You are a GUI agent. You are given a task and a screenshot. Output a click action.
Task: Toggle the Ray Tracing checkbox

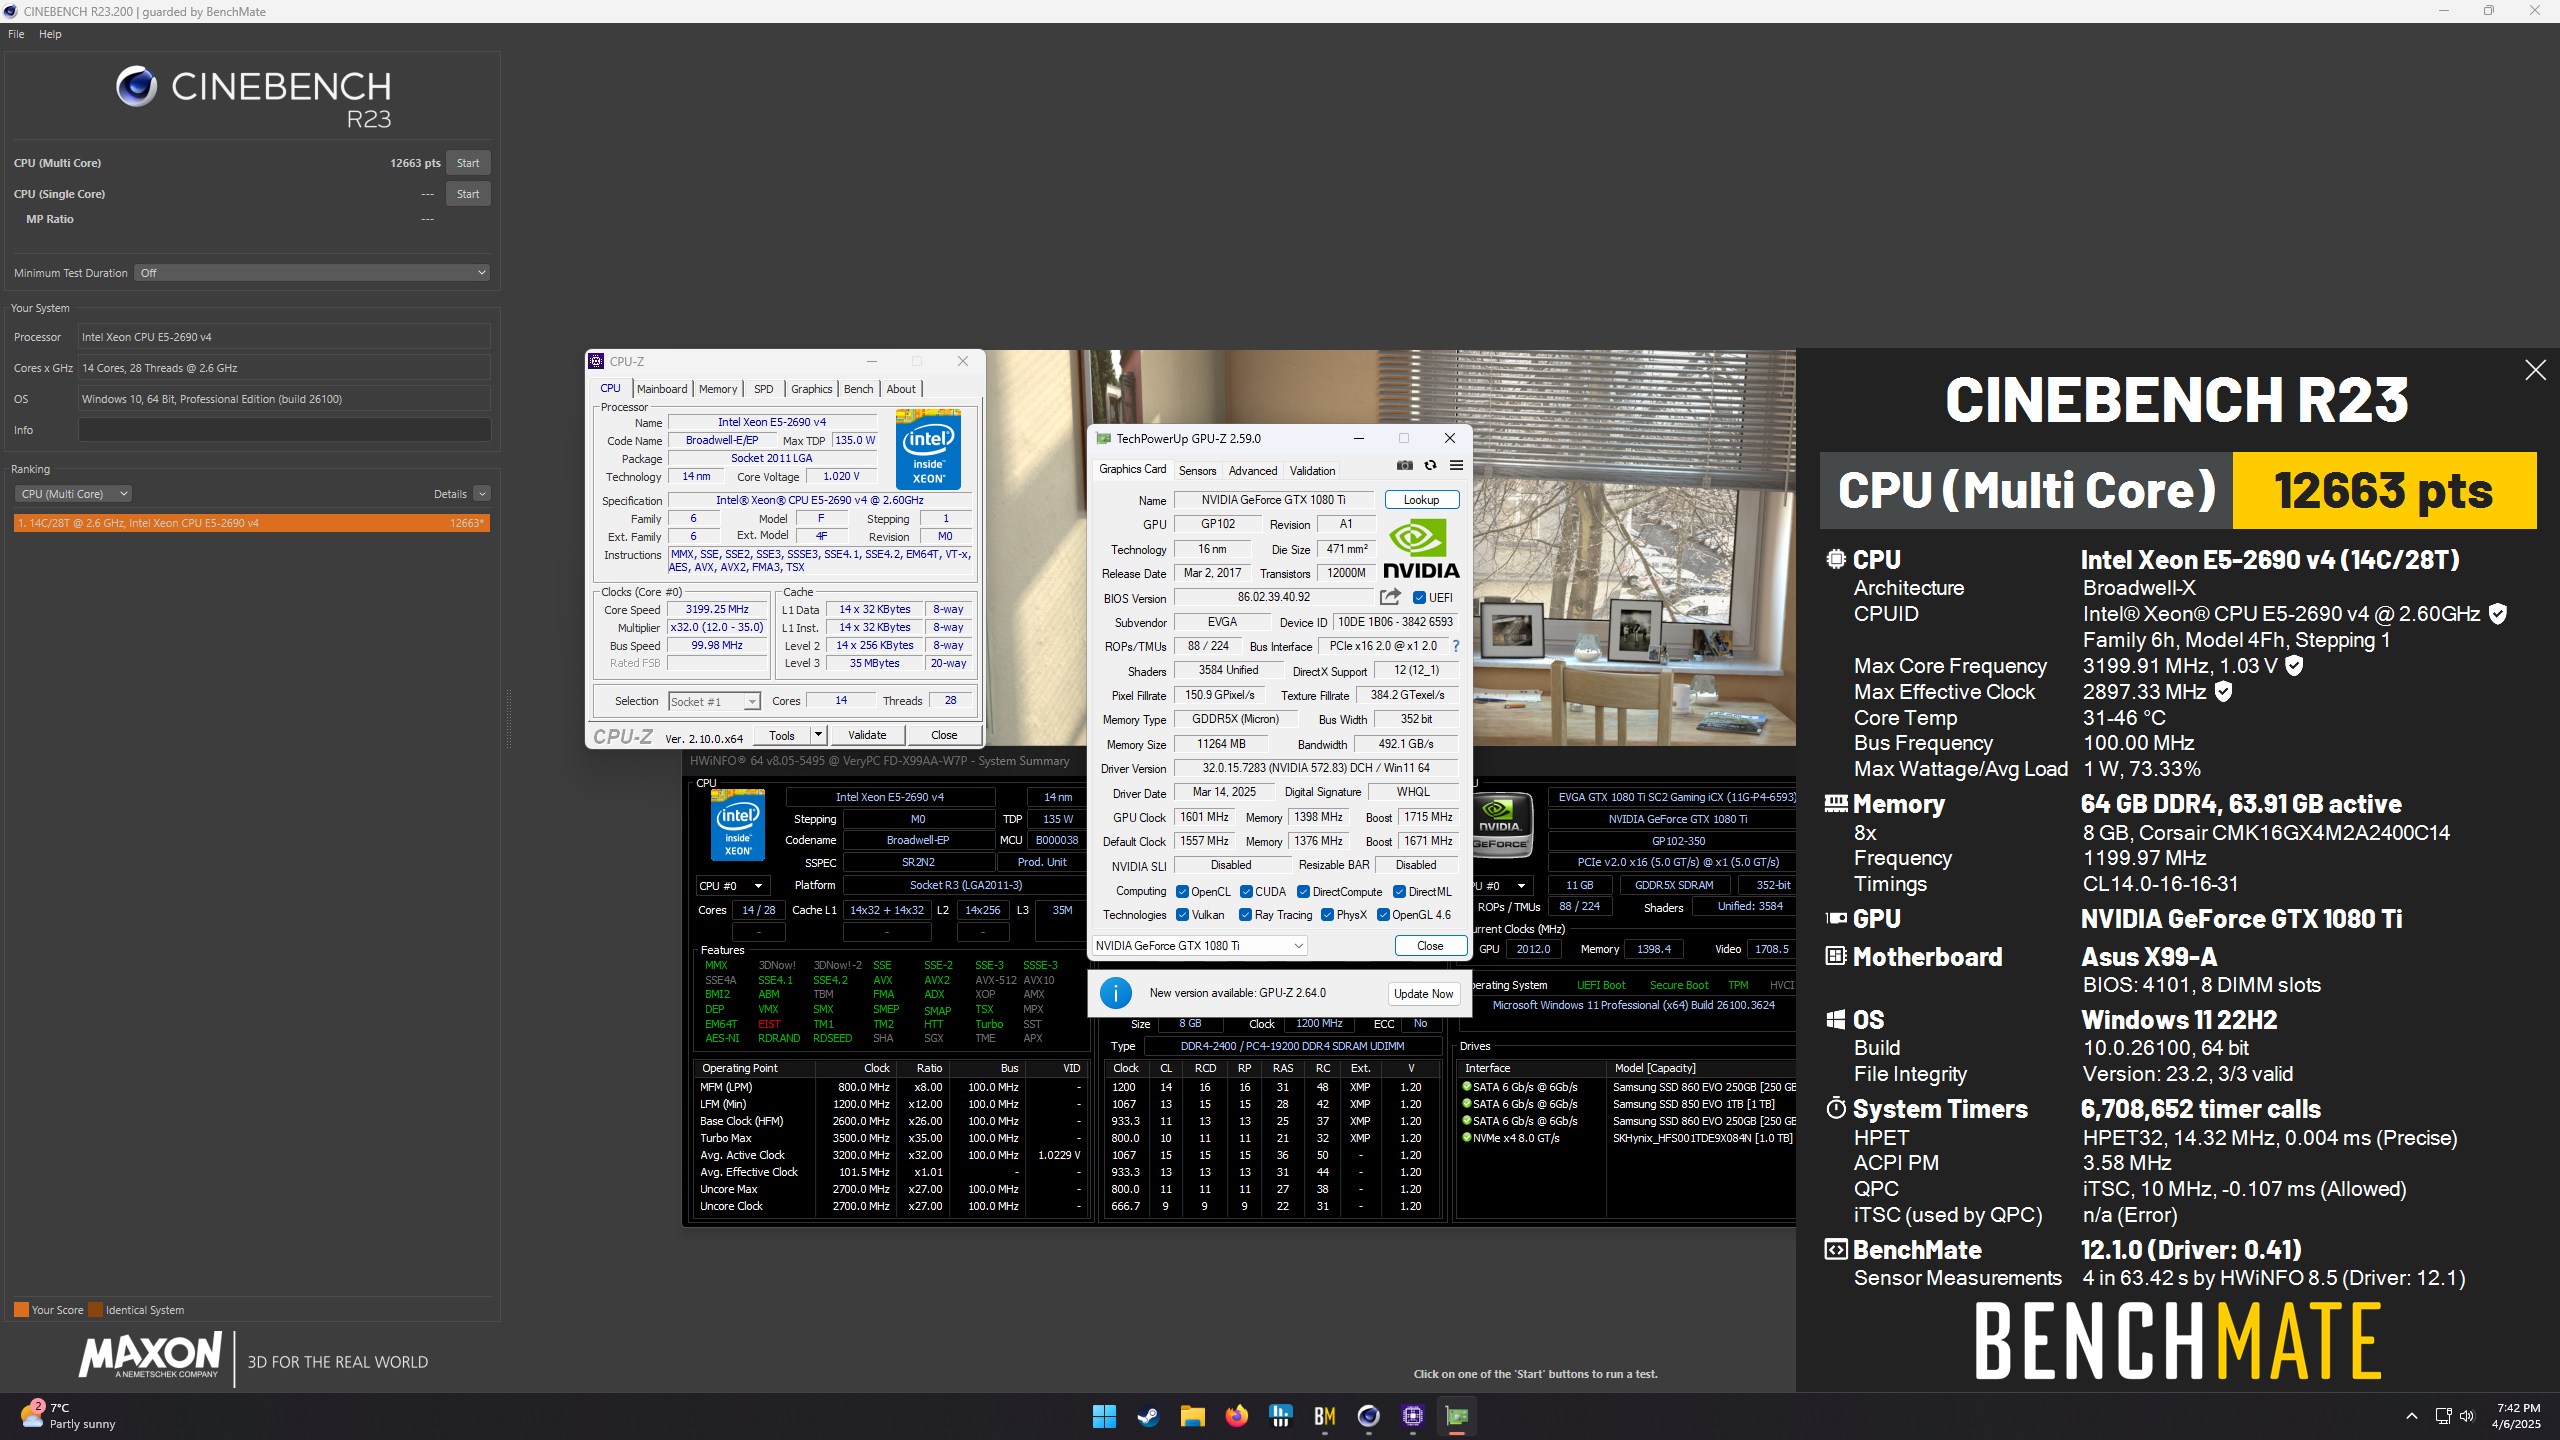coord(1245,915)
